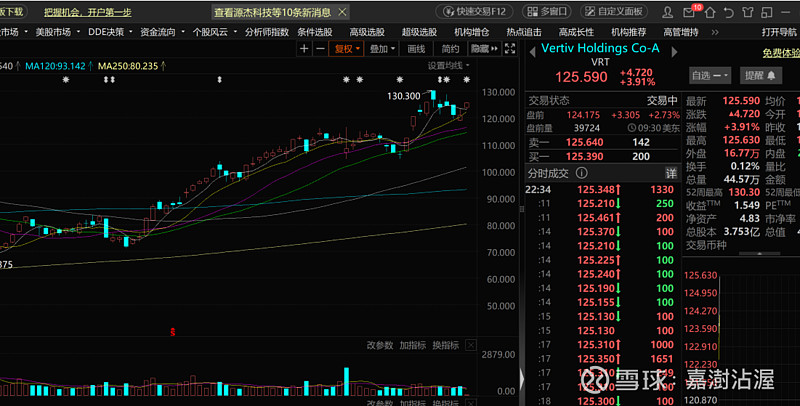Expand DDE决策 menu dropdown
Screen dimensions: 800x406
click(x=110, y=32)
